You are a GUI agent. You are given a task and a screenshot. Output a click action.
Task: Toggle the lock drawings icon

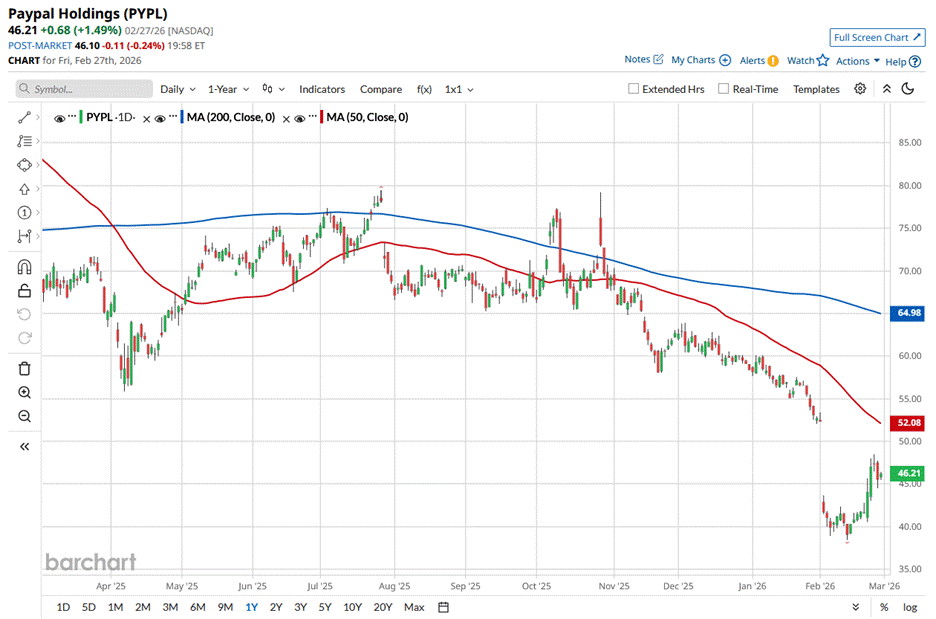(x=24, y=291)
